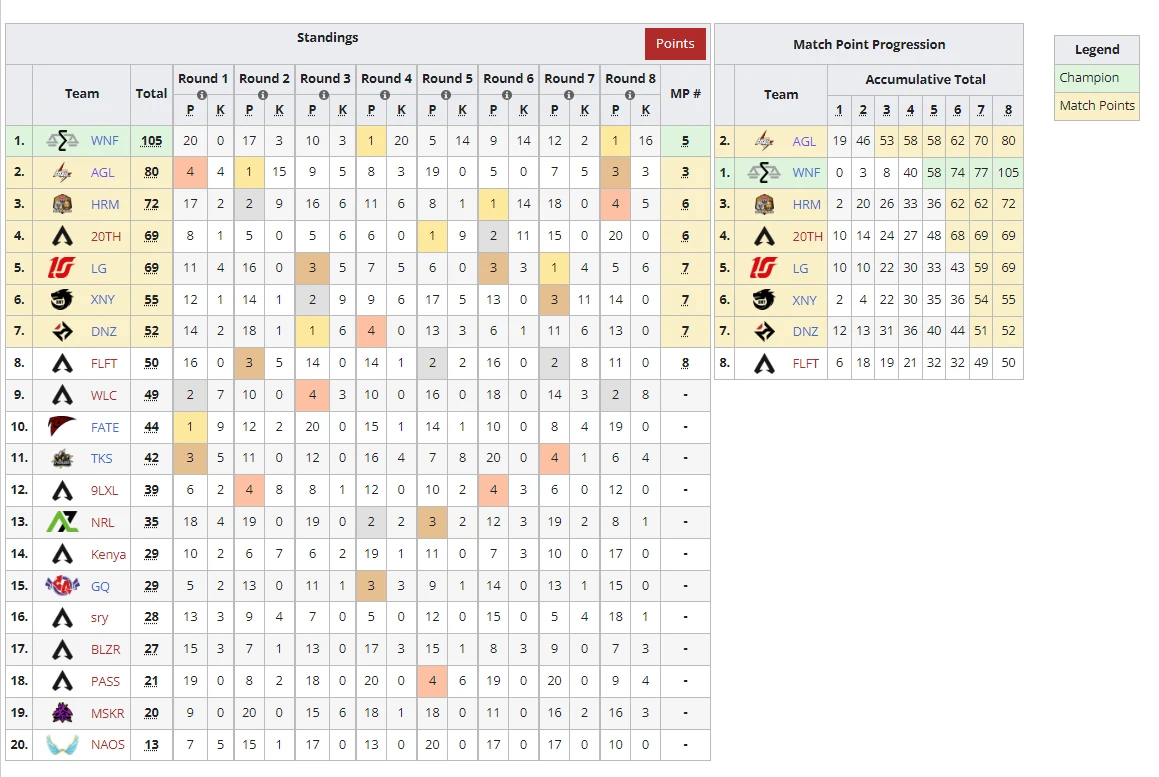The width and height of the screenshot is (1159, 777).
Task: Click the MP # column header
Action: 685,93
